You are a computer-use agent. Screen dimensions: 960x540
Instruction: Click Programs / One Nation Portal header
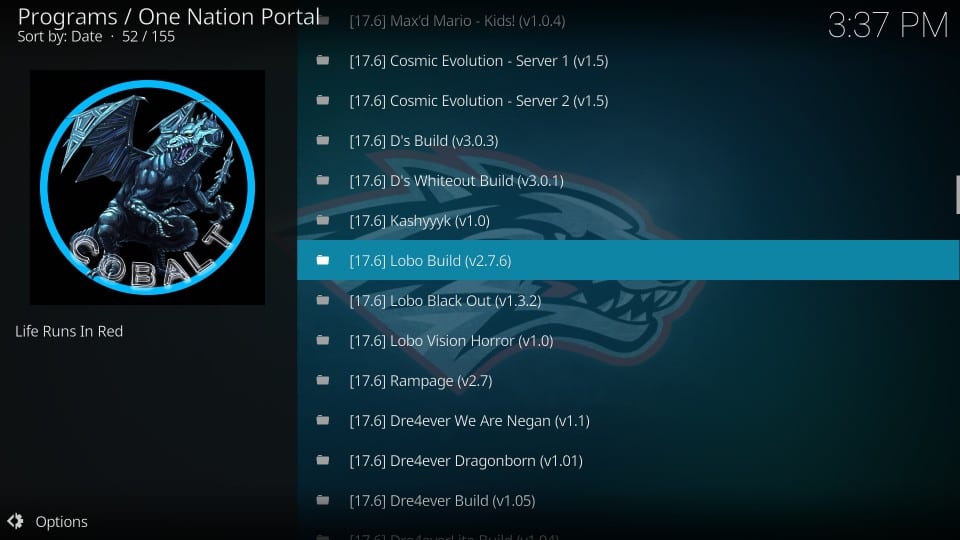[x=169, y=17]
